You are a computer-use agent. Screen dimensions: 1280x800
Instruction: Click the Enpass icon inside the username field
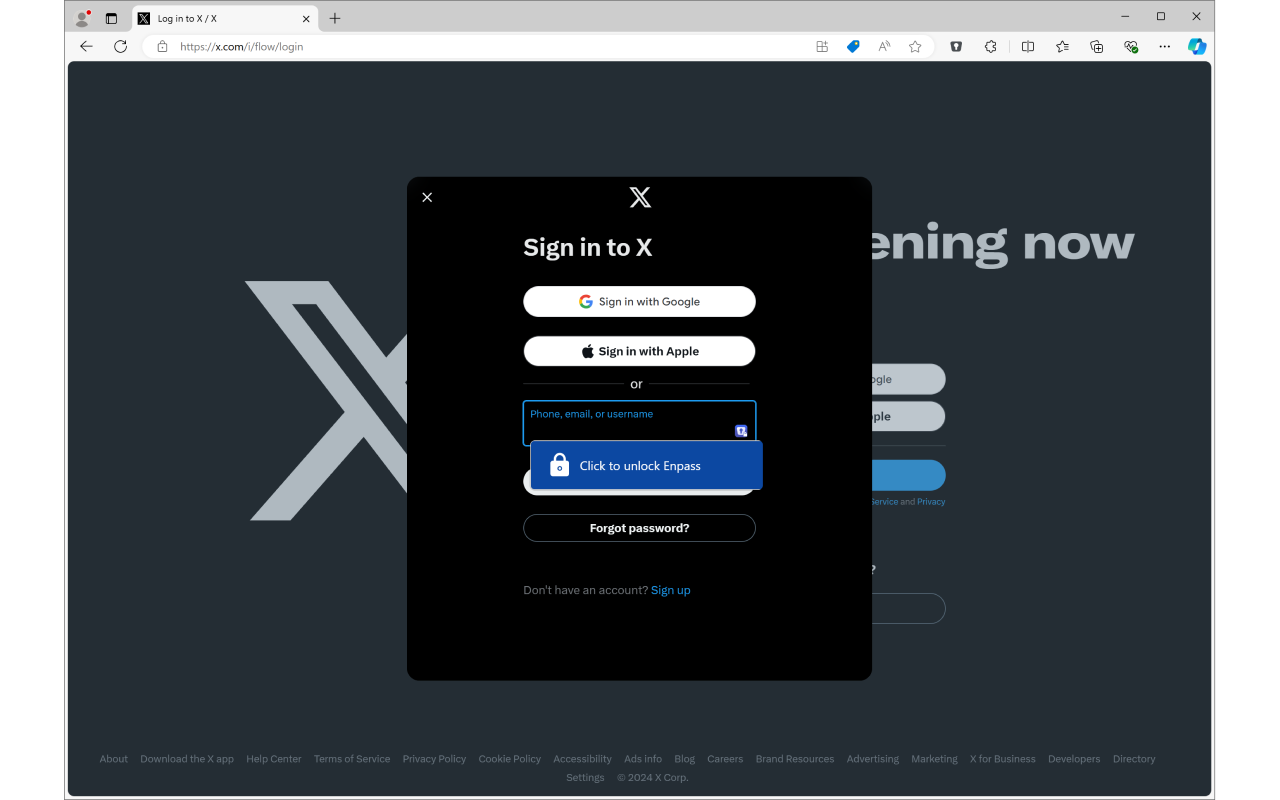pyautogui.click(x=741, y=431)
